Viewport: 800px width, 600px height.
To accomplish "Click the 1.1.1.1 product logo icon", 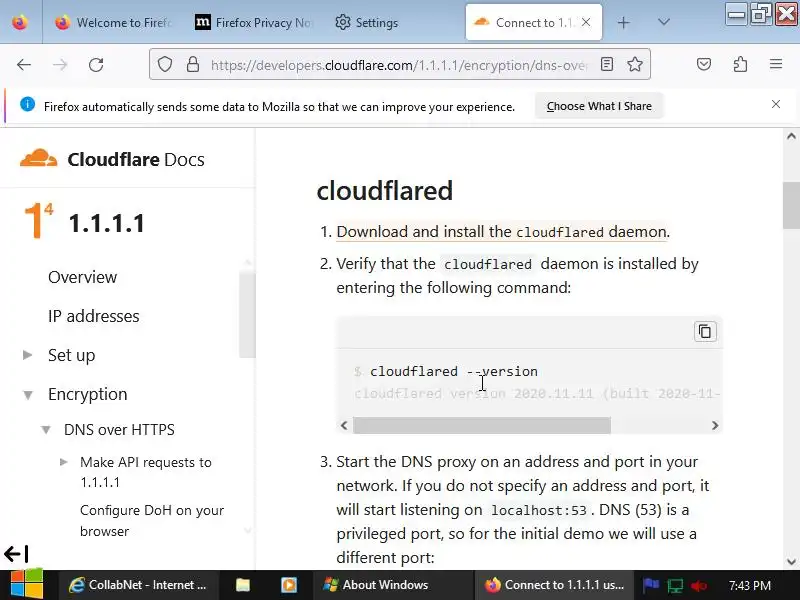I will (39, 220).
